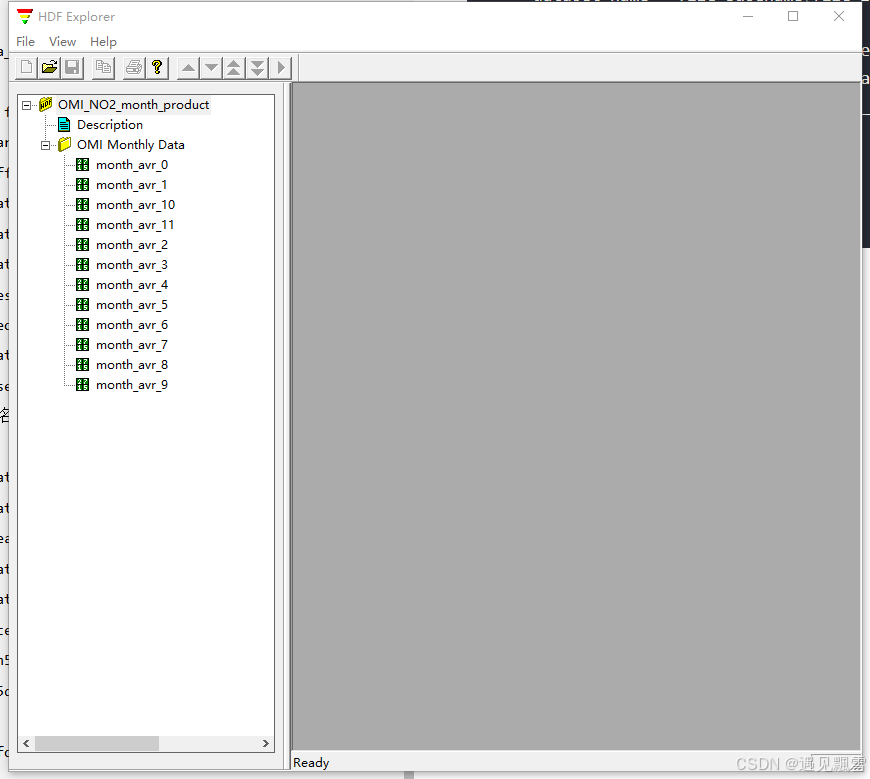The image size is (870, 779).
Task: Collapse the OMI Monthly Data group
Action: coord(45,145)
